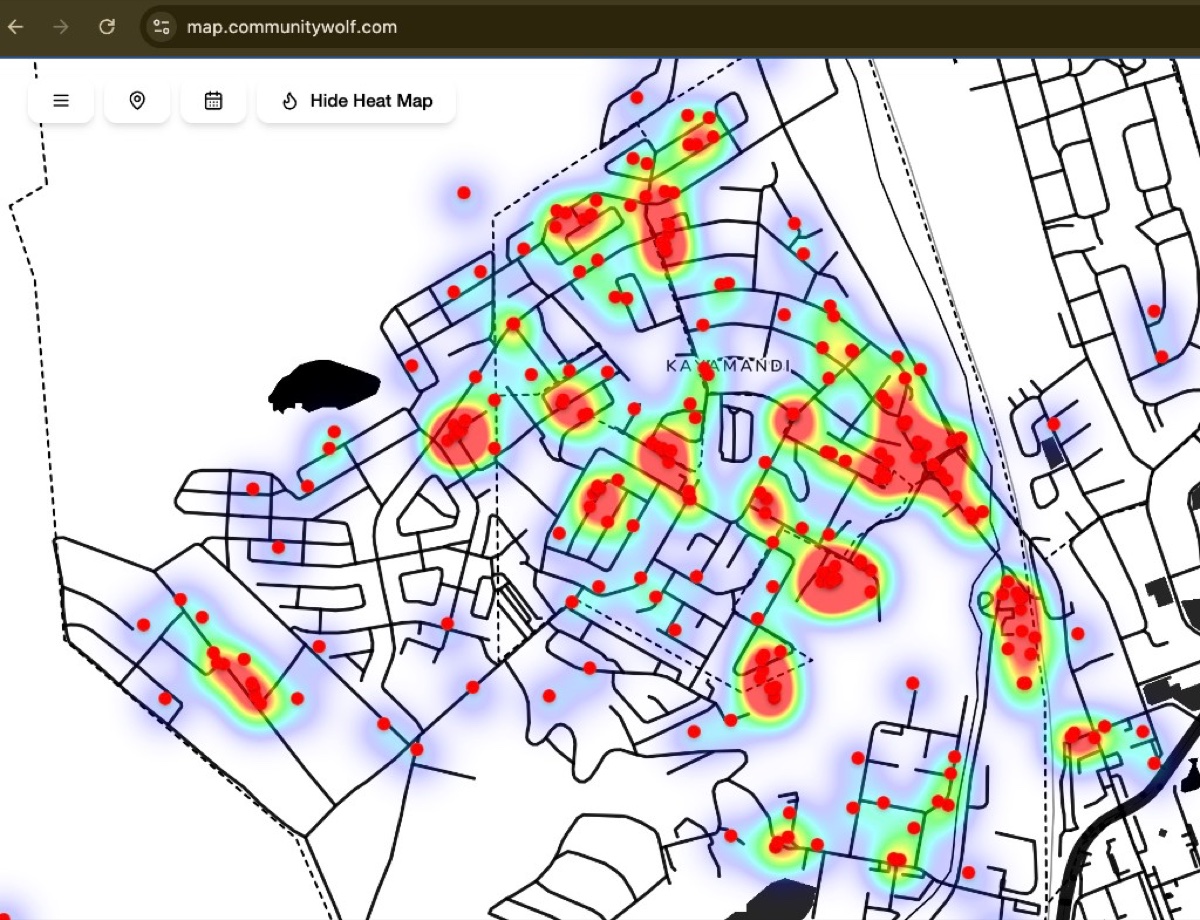1200x920 pixels.
Task: Go back using browser back arrow
Action: [16, 27]
